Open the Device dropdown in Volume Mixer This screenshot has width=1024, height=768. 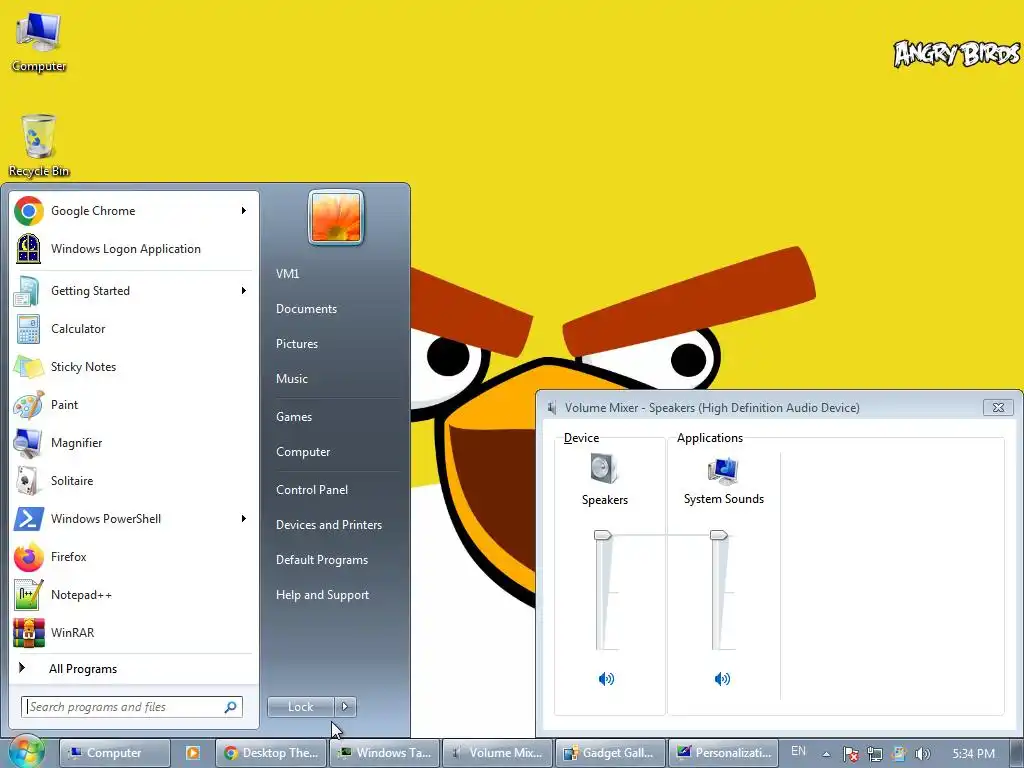pyautogui.click(x=581, y=438)
